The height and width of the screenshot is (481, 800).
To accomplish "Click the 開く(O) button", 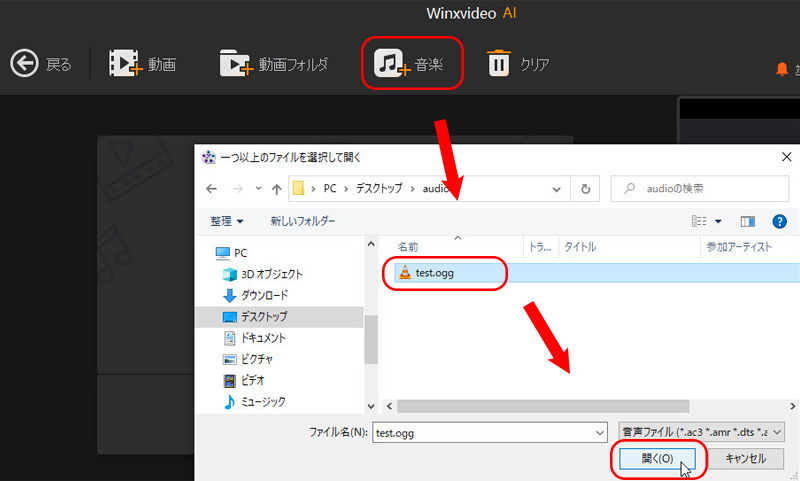I will 657,459.
